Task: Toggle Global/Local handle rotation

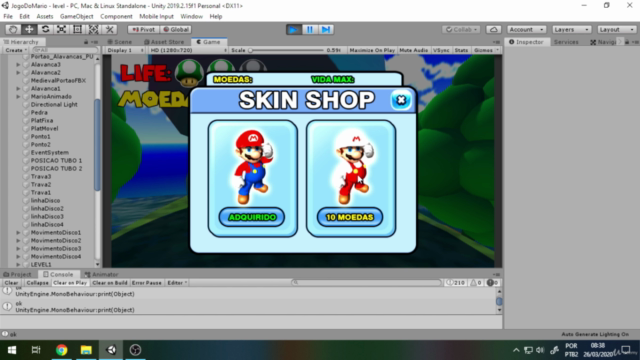Action: 176,29
